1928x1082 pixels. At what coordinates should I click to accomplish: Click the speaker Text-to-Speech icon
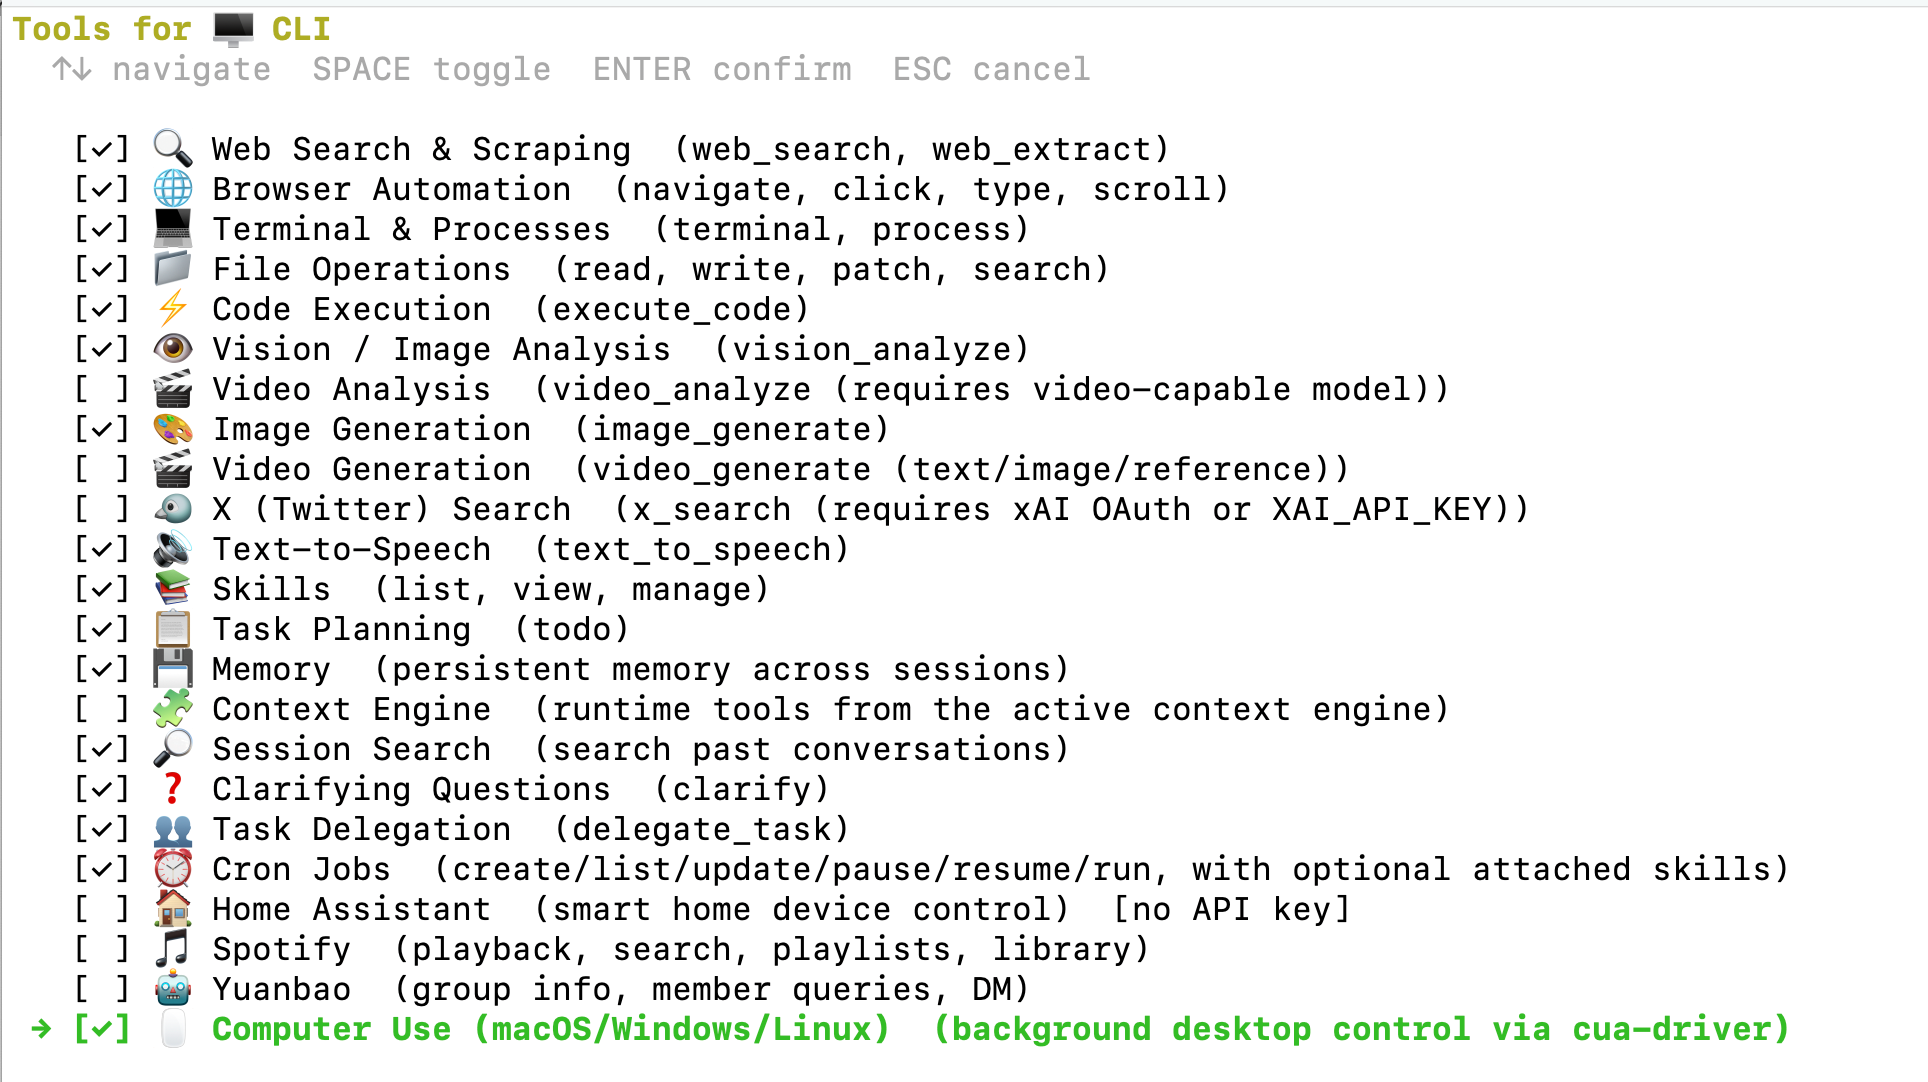173,549
